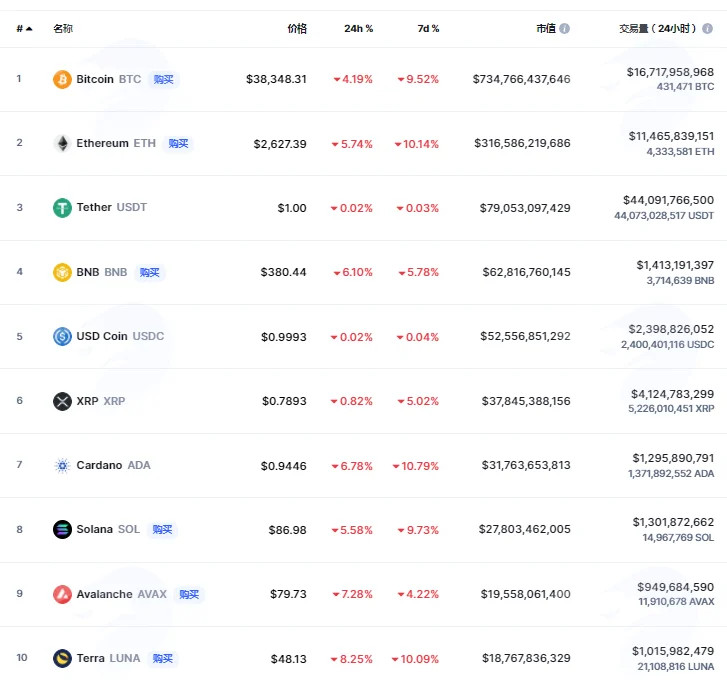
Task: Open the Avalanche AVAX name link
Action: pos(121,594)
